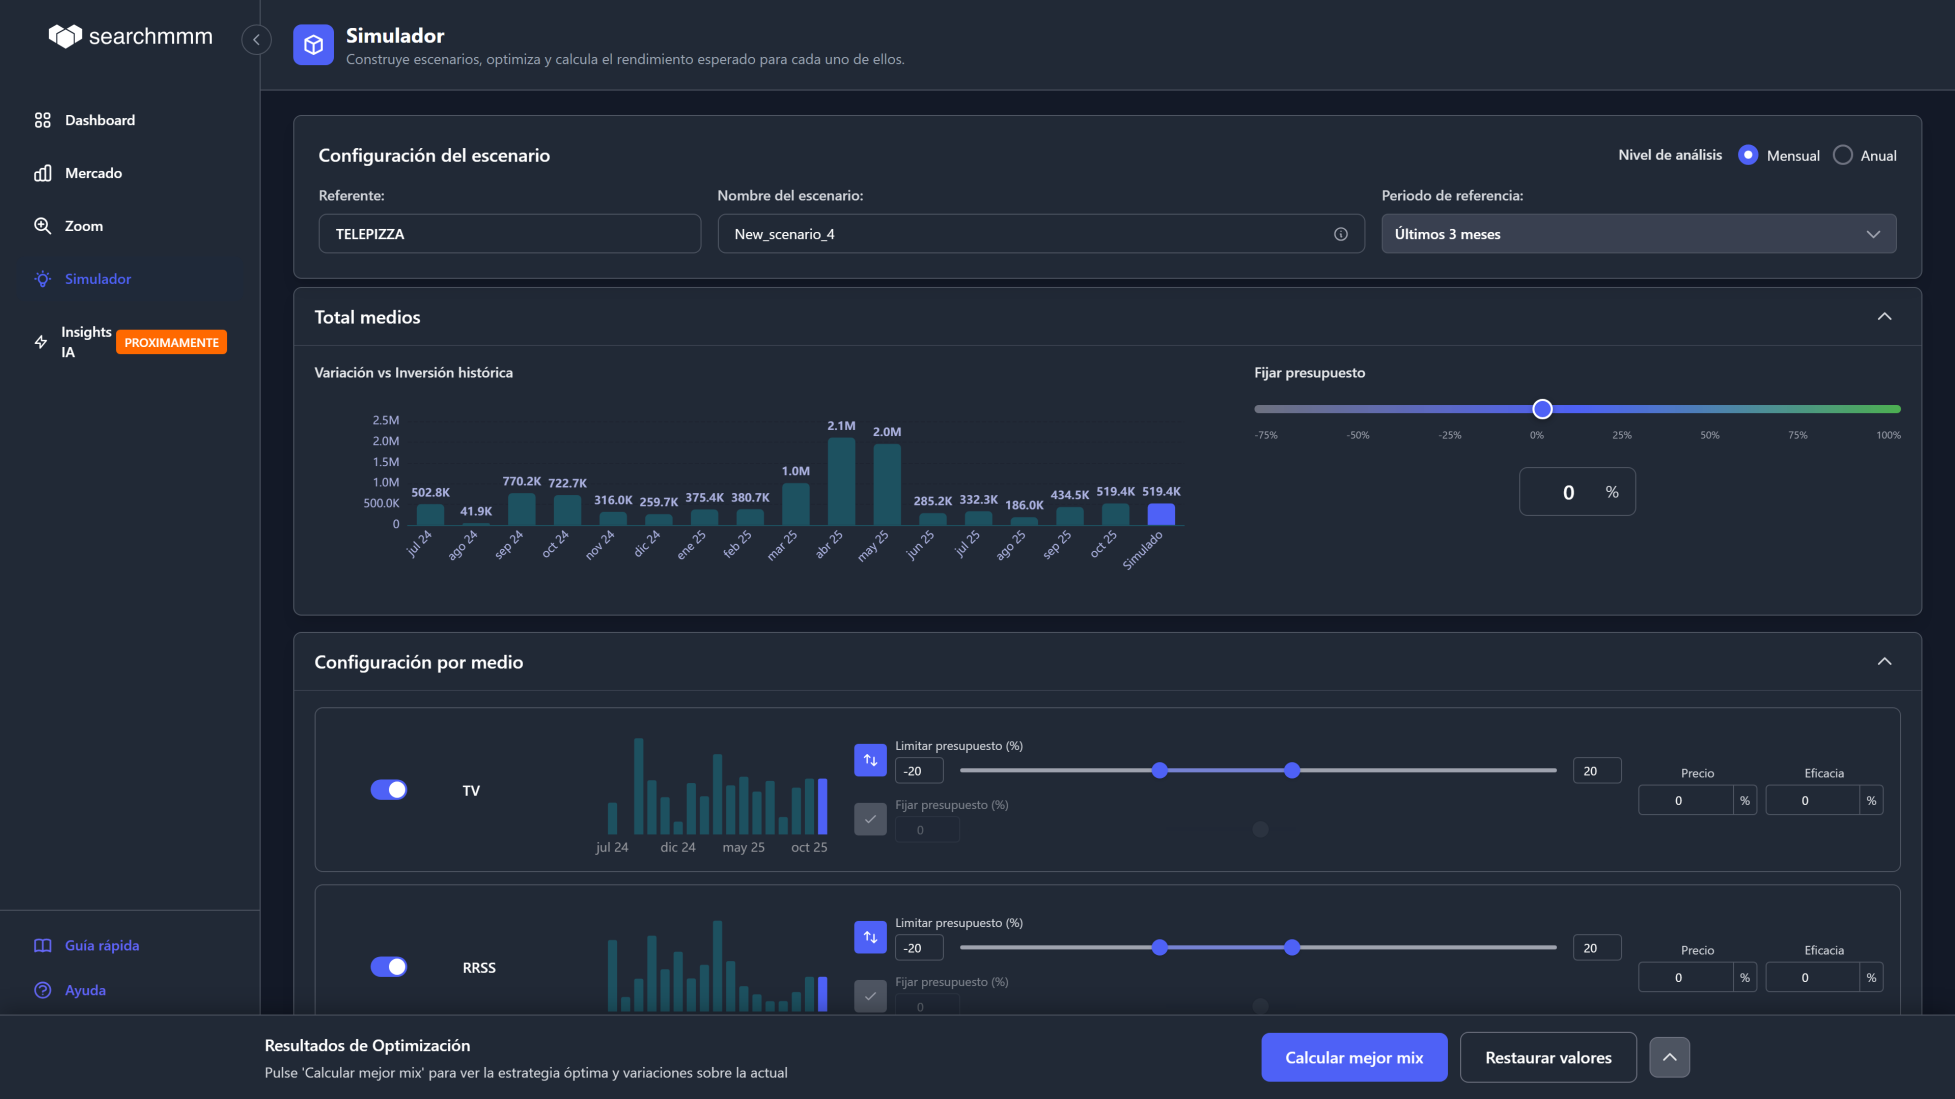The width and height of the screenshot is (1955, 1099).
Task: Collapse the Configuración por medio section
Action: [1884, 662]
